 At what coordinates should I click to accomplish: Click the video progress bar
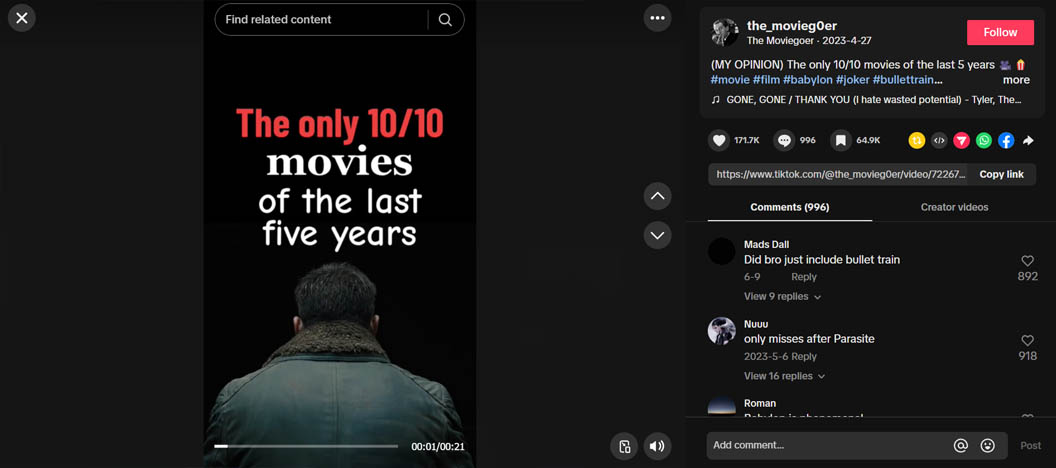tap(306, 446)
